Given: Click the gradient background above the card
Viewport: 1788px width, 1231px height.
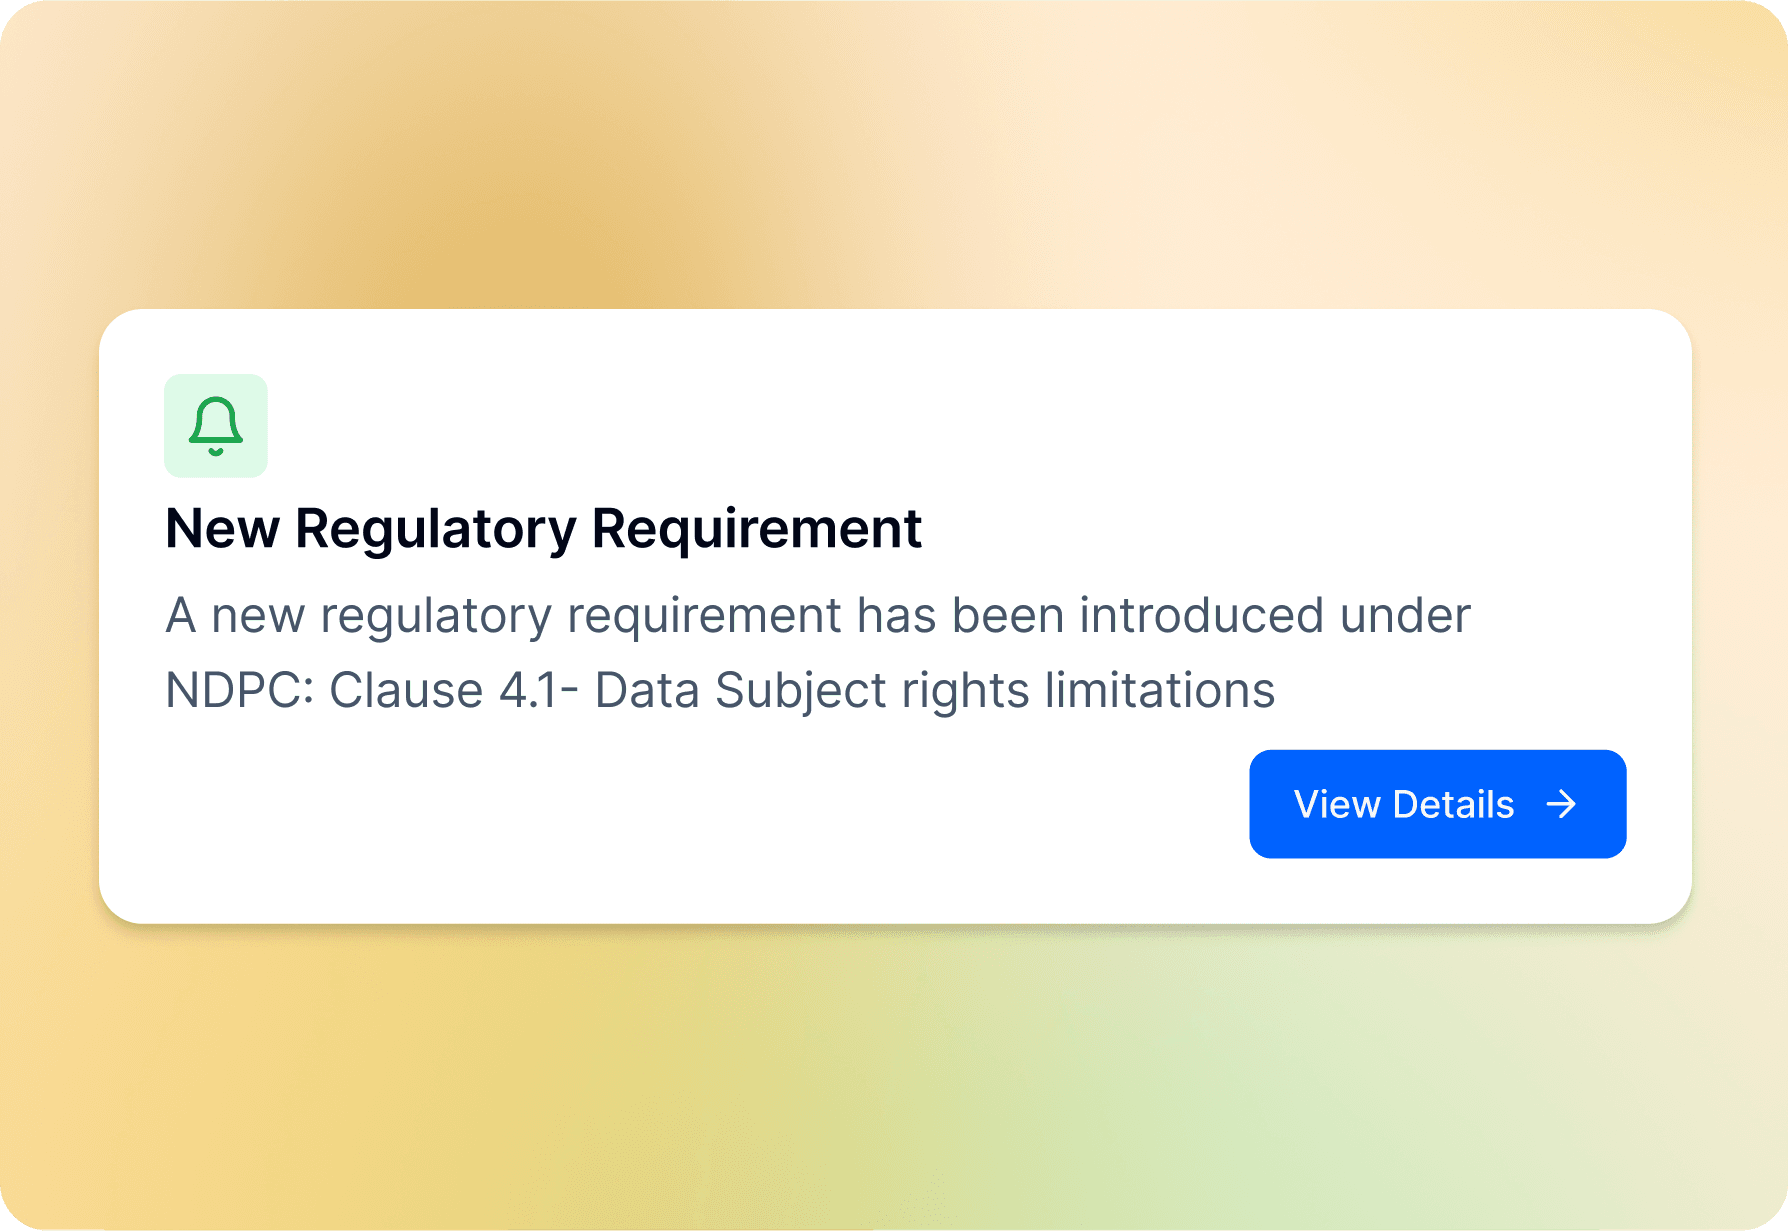Looking at the screenshot, I should pyautogui.click(x=894, y=150).
